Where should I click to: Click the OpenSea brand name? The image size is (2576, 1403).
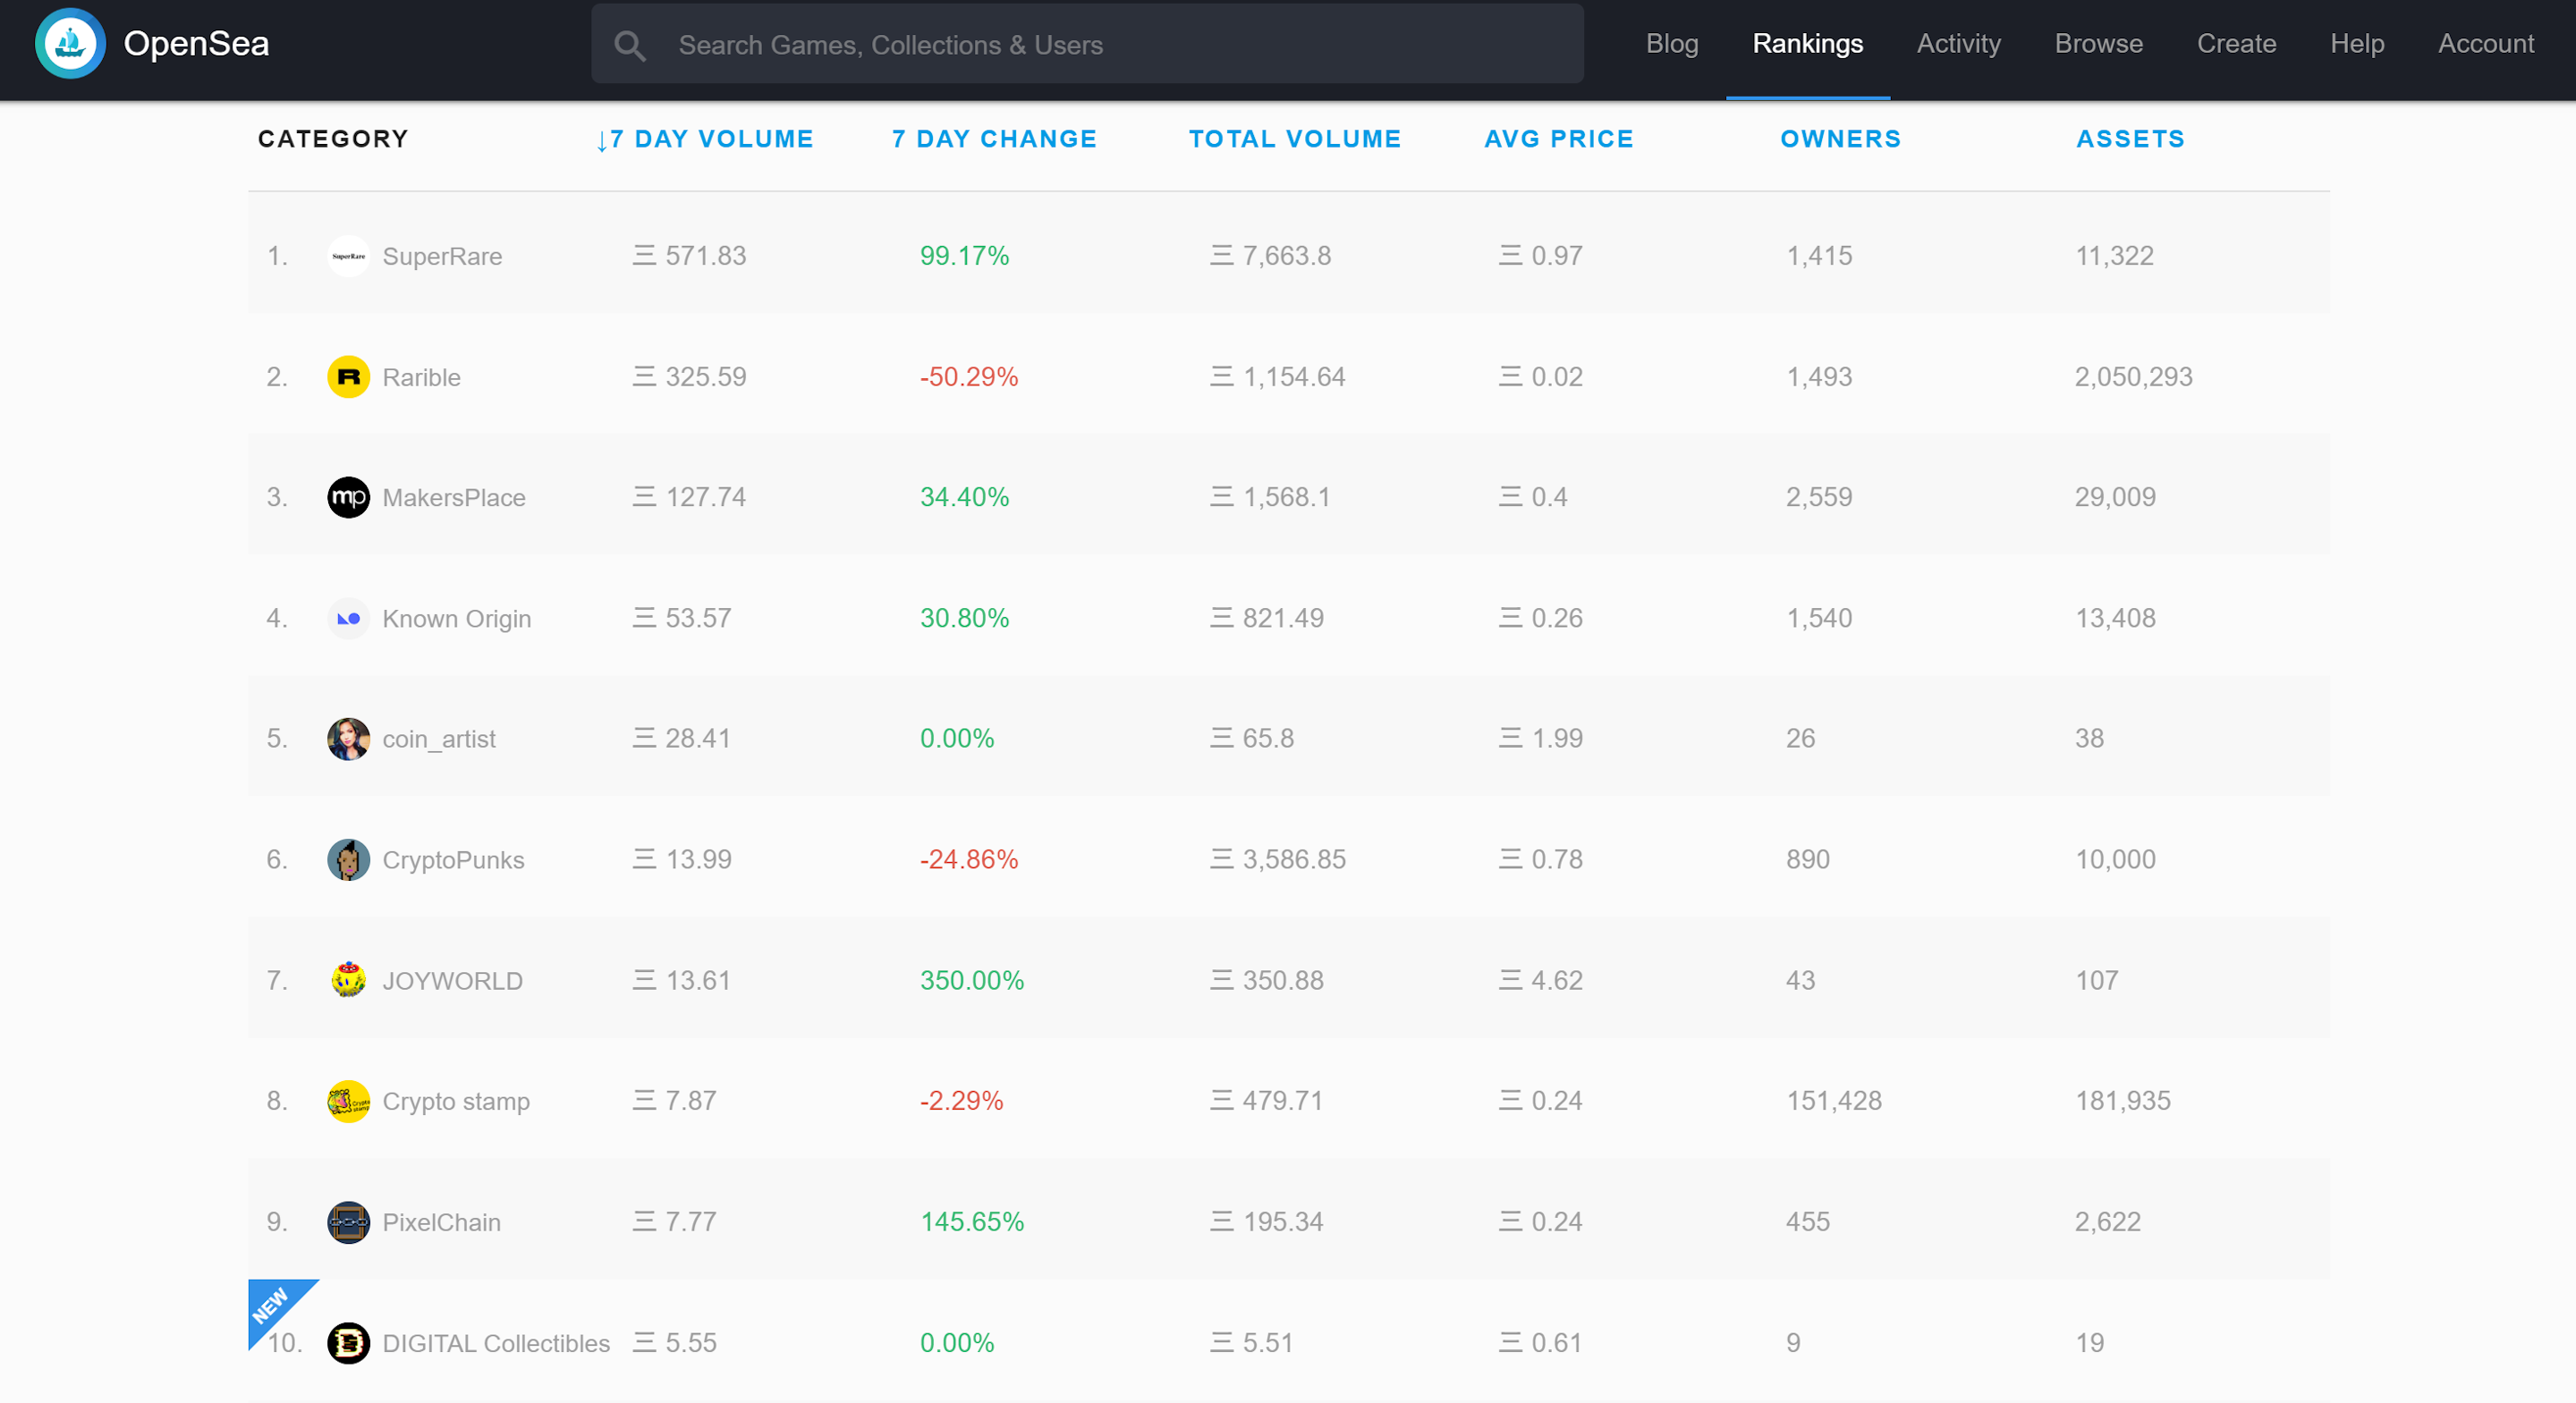pos(196,44)
